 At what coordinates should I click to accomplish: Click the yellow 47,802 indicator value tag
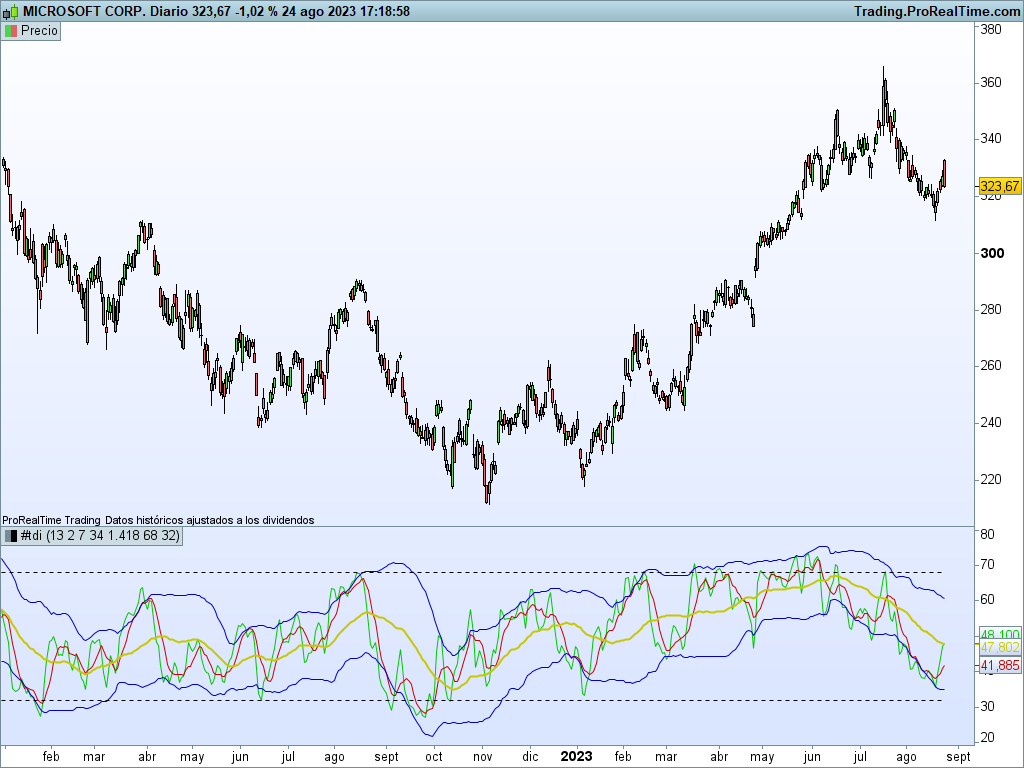pos(999,647)
